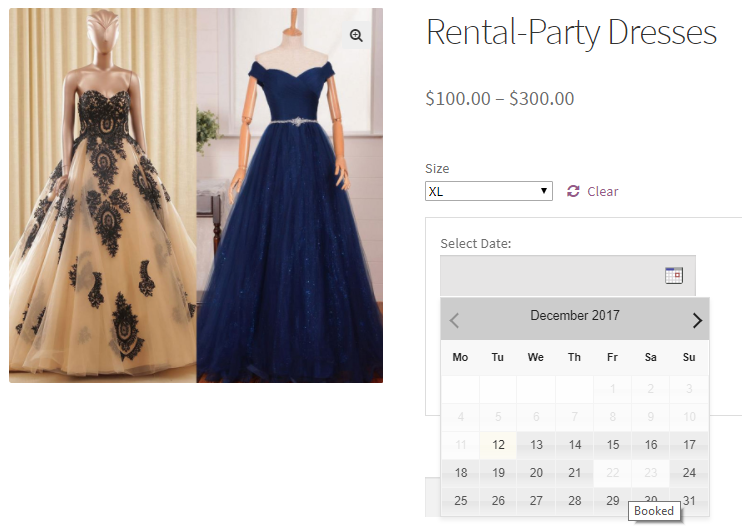The width and height of the screenshot is (742, 530).
Task: Pick December 26 in the datepicker
Action: [498, 501]
